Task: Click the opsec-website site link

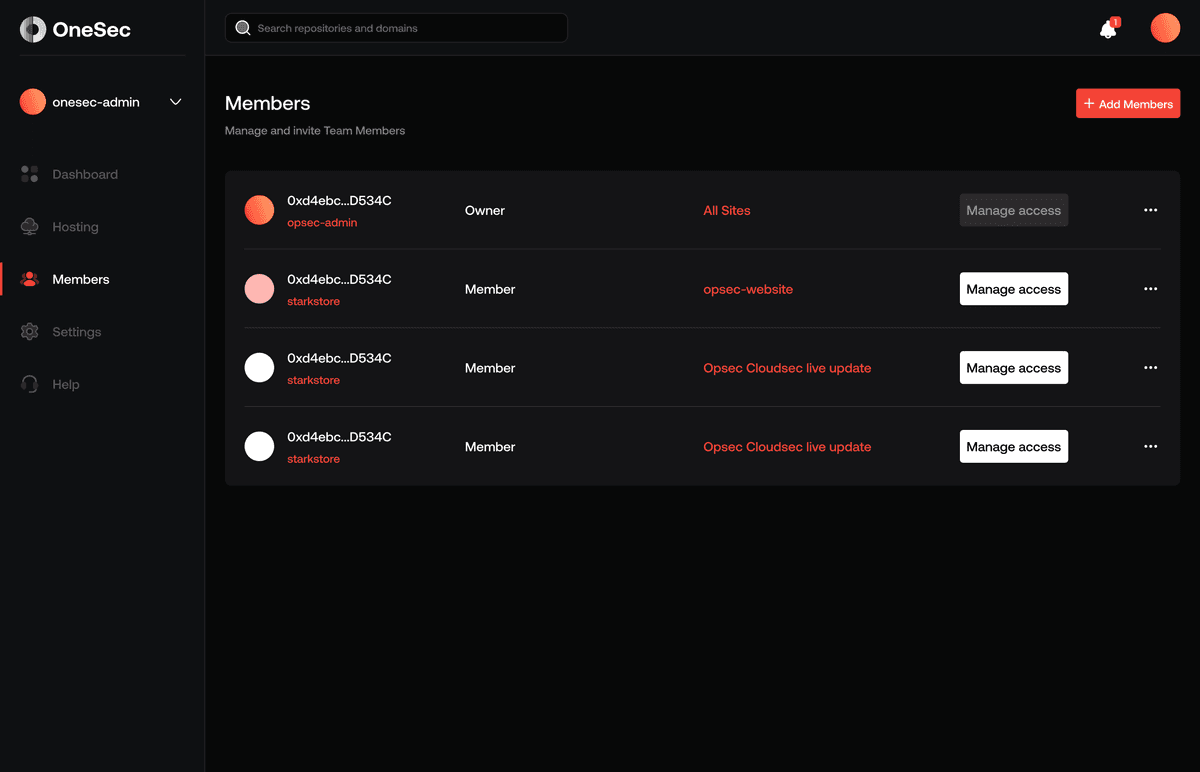Action: click(x=747, y=289)
